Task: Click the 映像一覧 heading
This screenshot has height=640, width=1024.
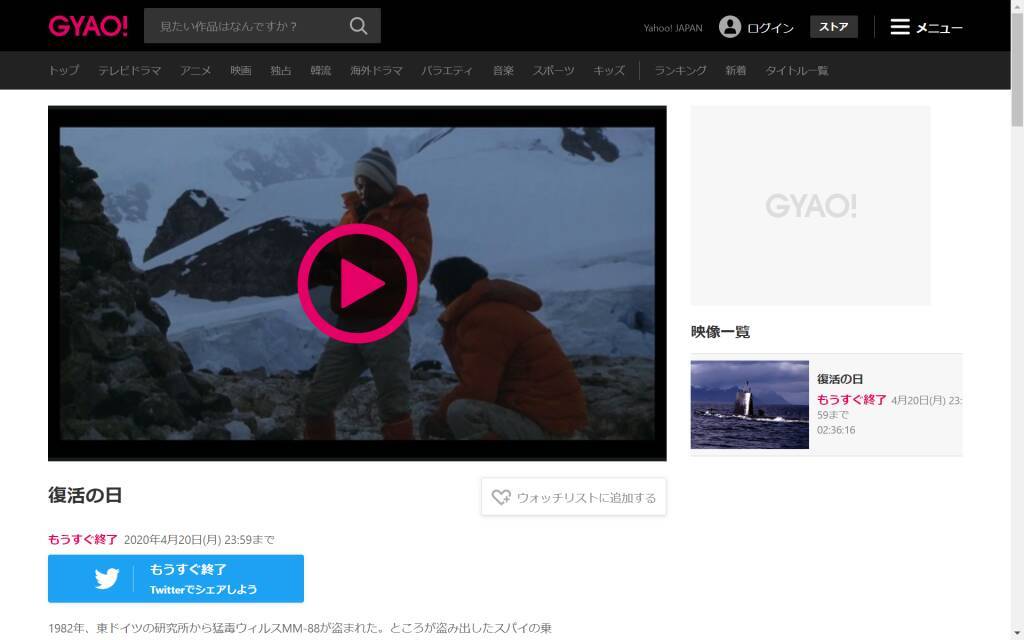Action: coord(720,332)
